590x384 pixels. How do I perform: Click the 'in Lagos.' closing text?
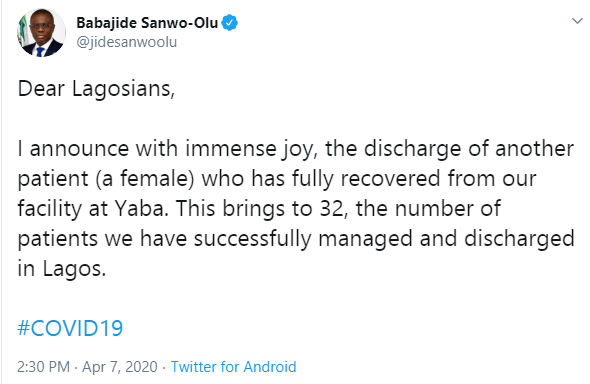[x=62, y=269]
